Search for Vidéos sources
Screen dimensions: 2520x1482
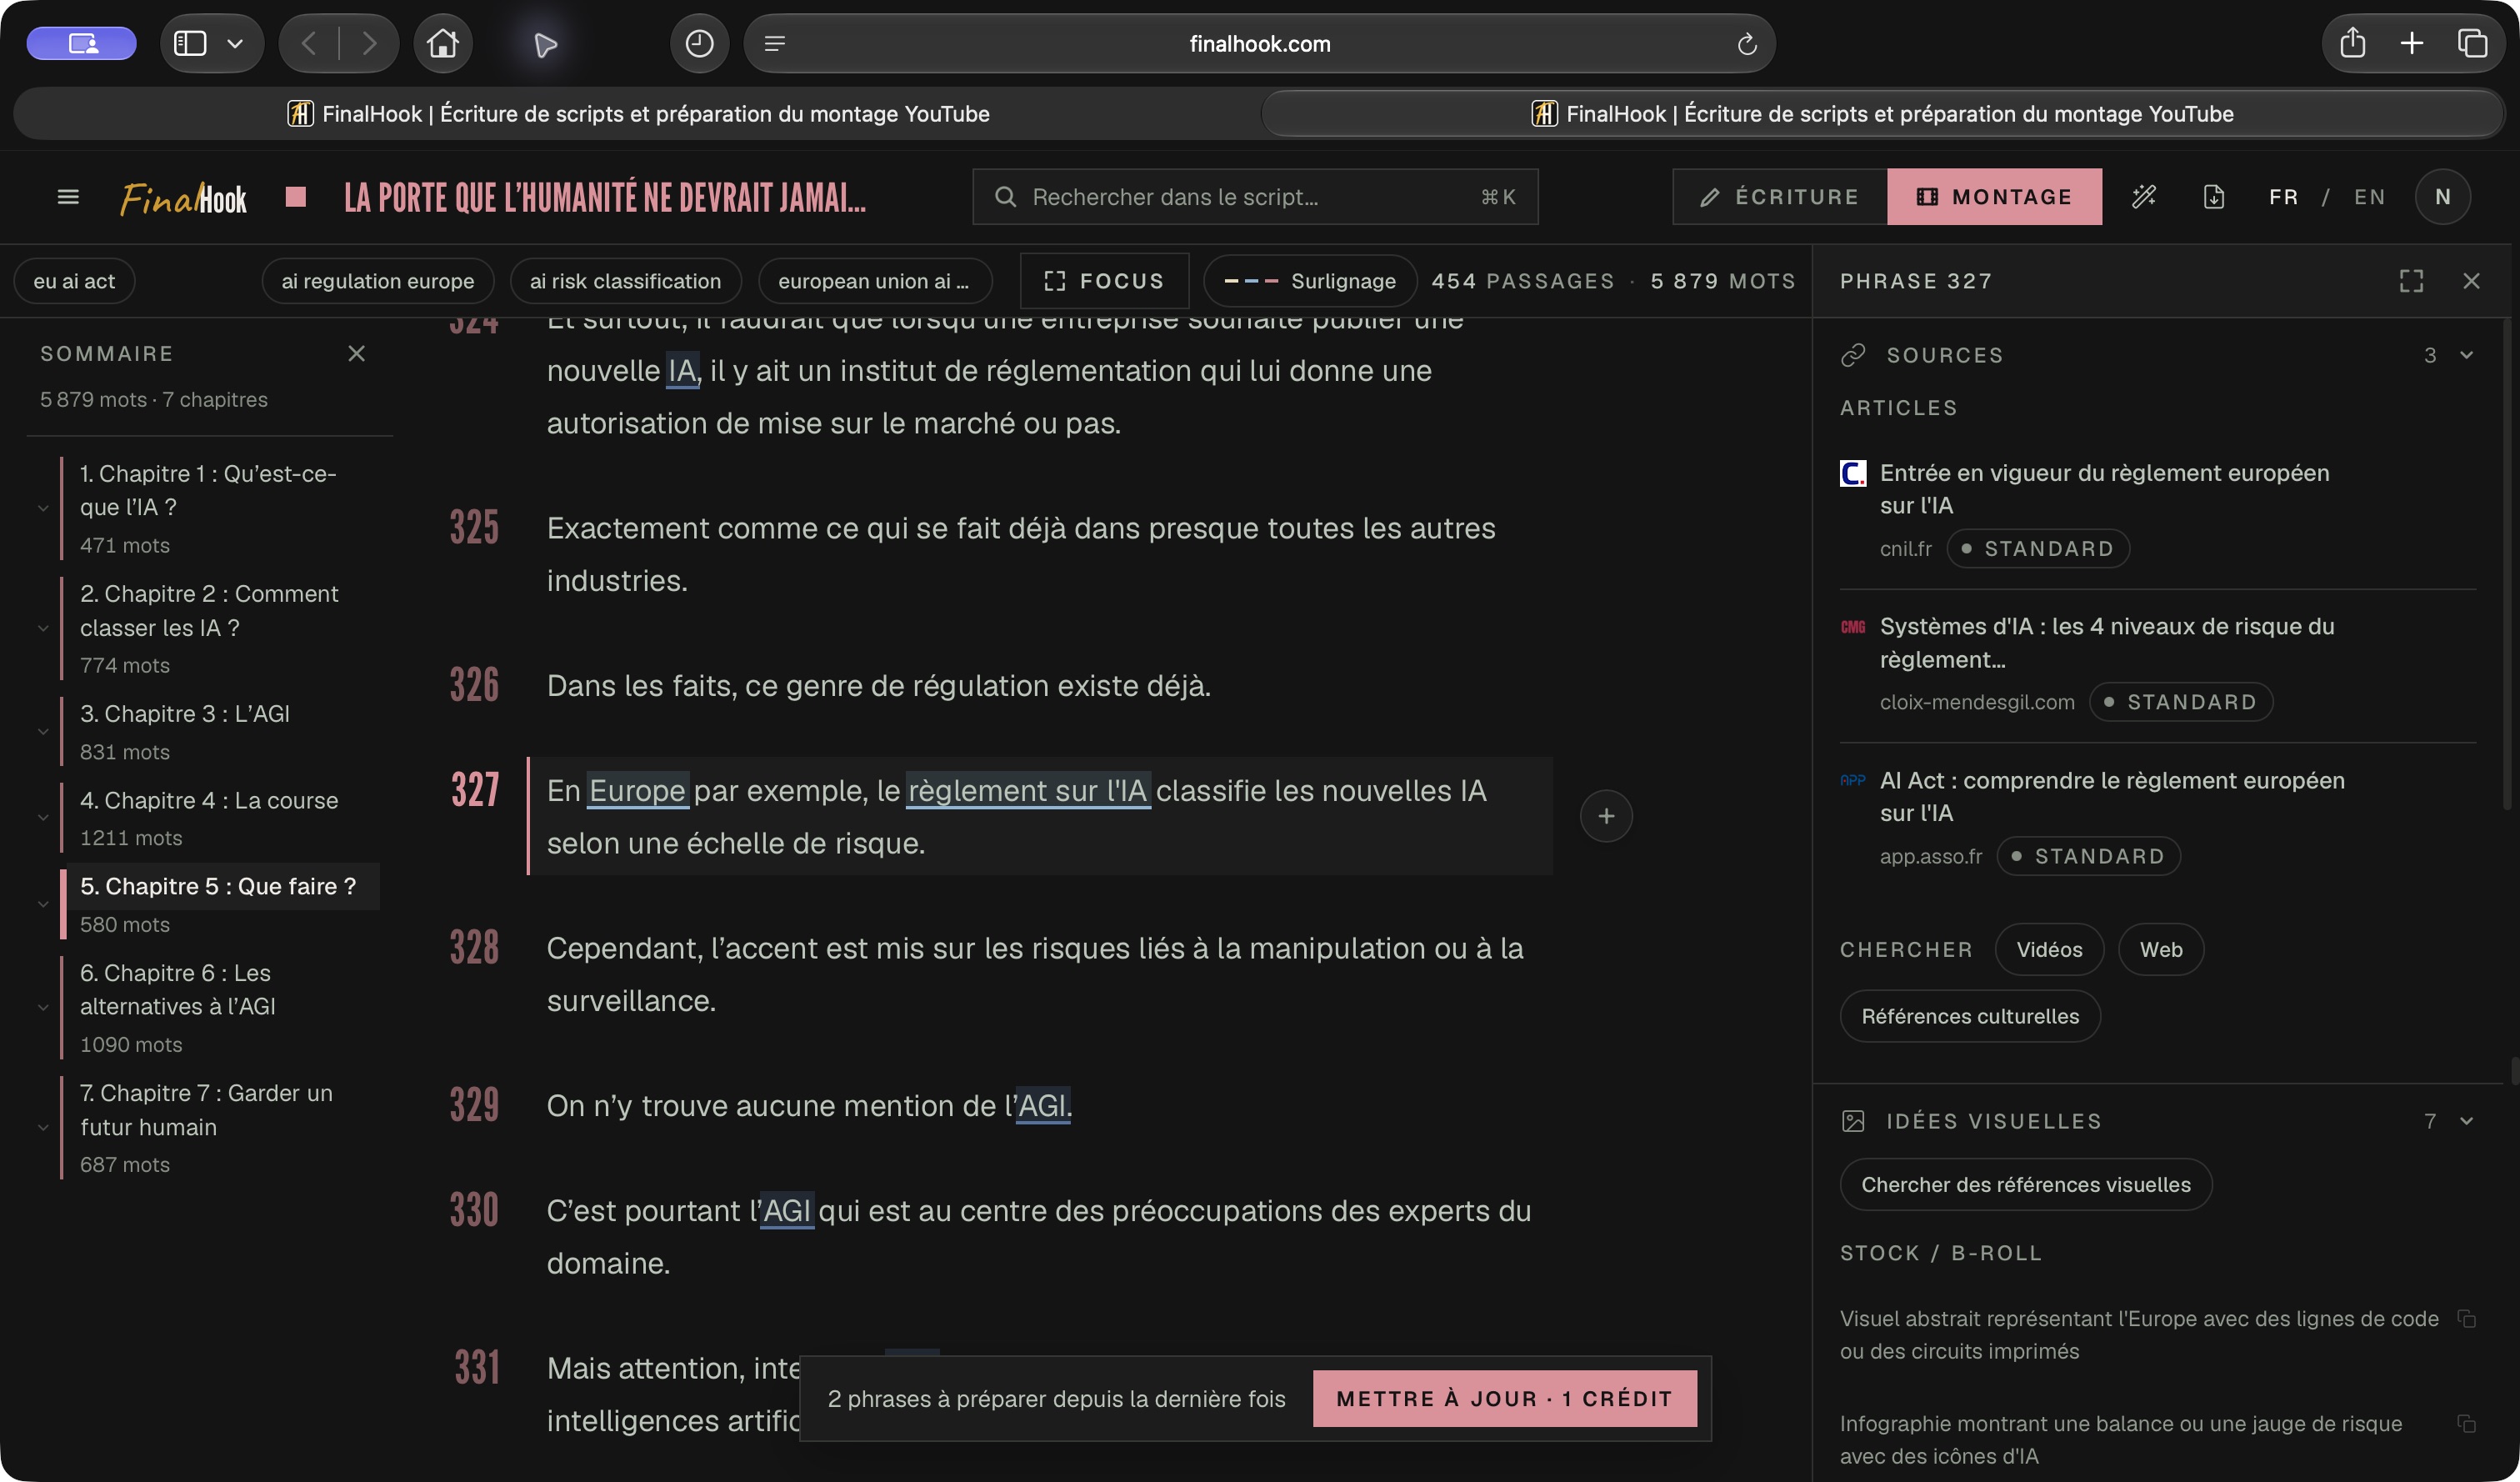pos(2049,949)
